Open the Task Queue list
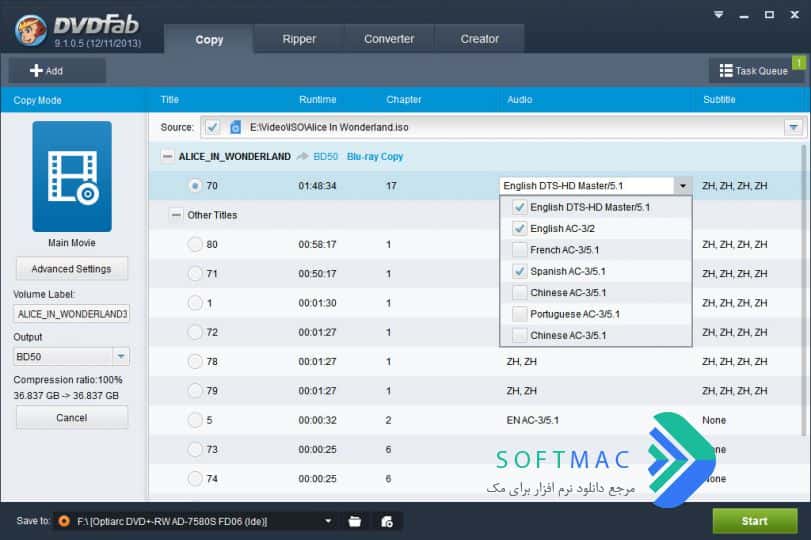Image resolution: width=811 pixels, height=540 pixels. pos(754,71)
